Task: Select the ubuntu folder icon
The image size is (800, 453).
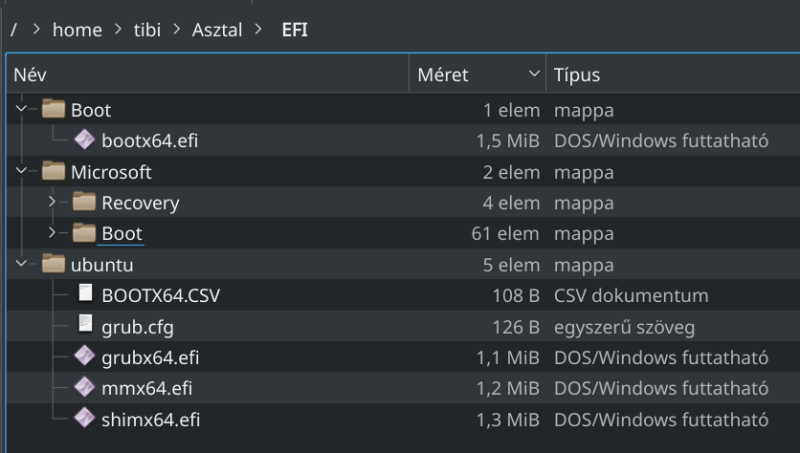Action: click(53, 264)
